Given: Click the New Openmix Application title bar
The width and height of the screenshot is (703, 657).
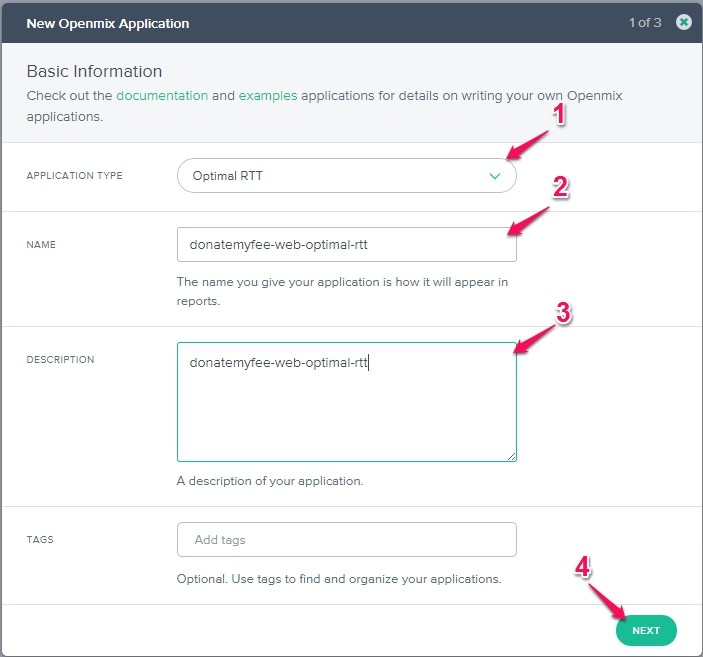Looking at the screenshot, I should click(107, 22).
